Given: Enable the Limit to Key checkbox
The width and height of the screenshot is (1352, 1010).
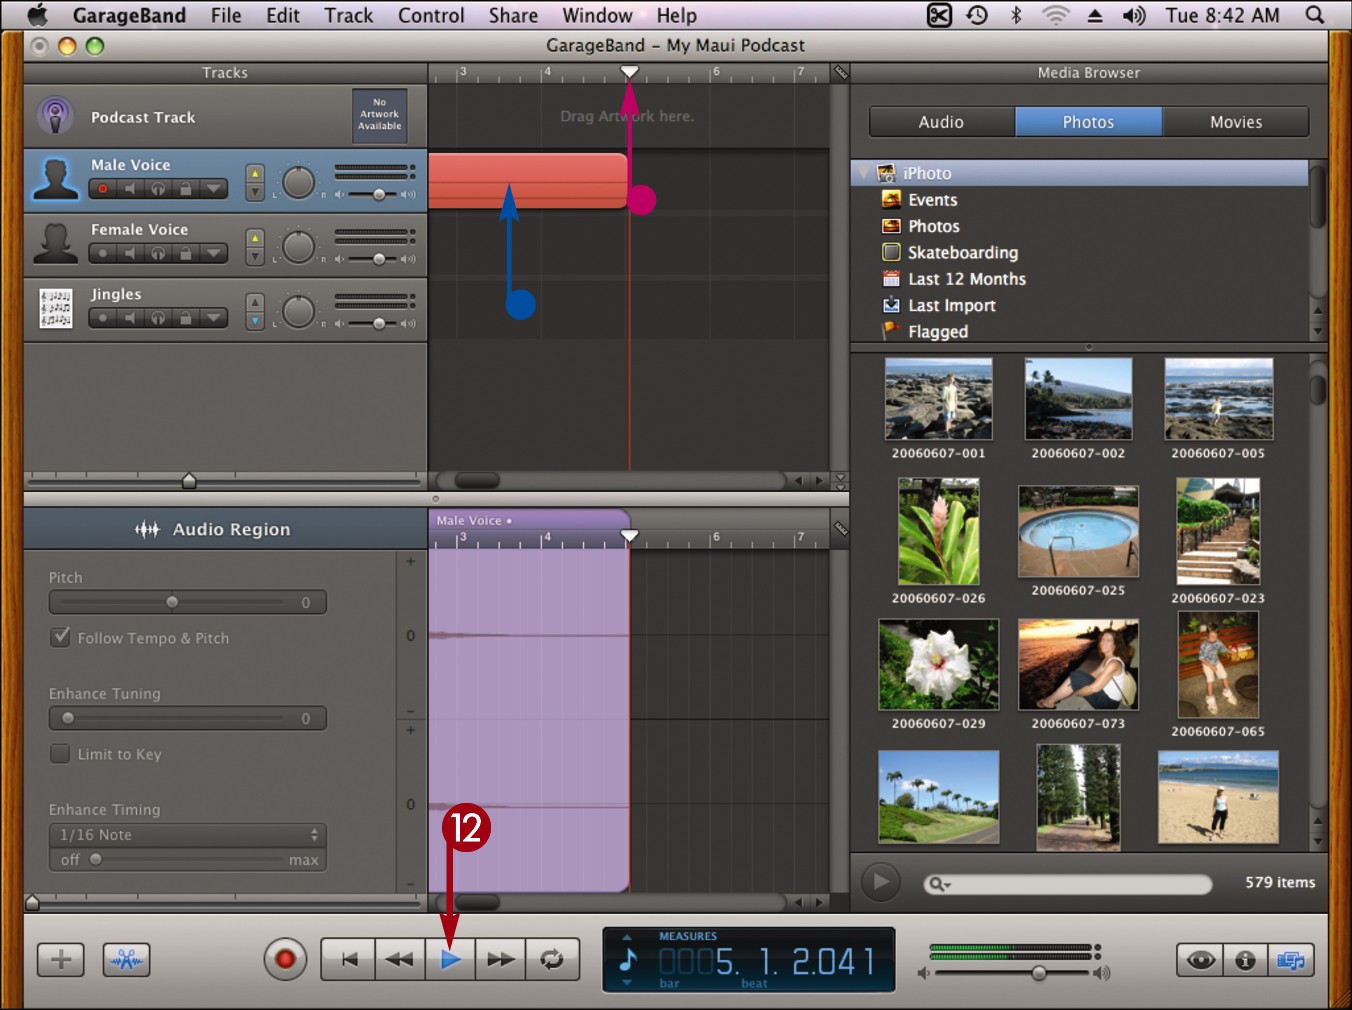Looking at the screenshot, I should [x=60, y=753].
